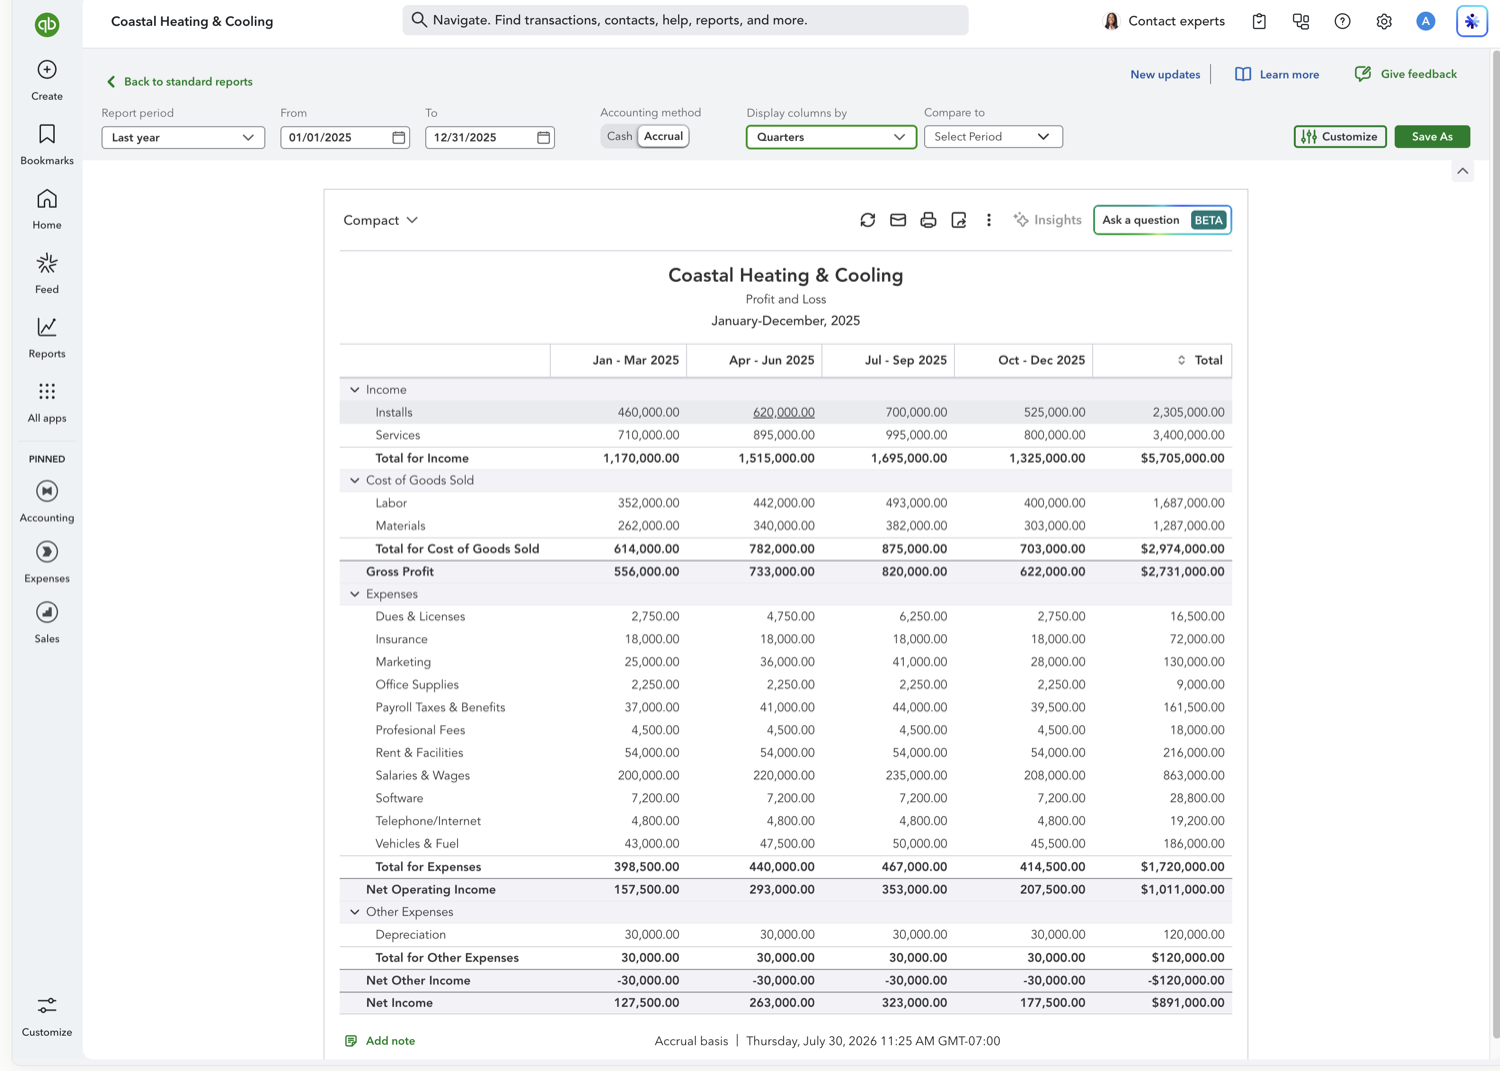1500x1071 pixels.
Task: Open Bookmarks in the sidebar
Action: point(47,144)
